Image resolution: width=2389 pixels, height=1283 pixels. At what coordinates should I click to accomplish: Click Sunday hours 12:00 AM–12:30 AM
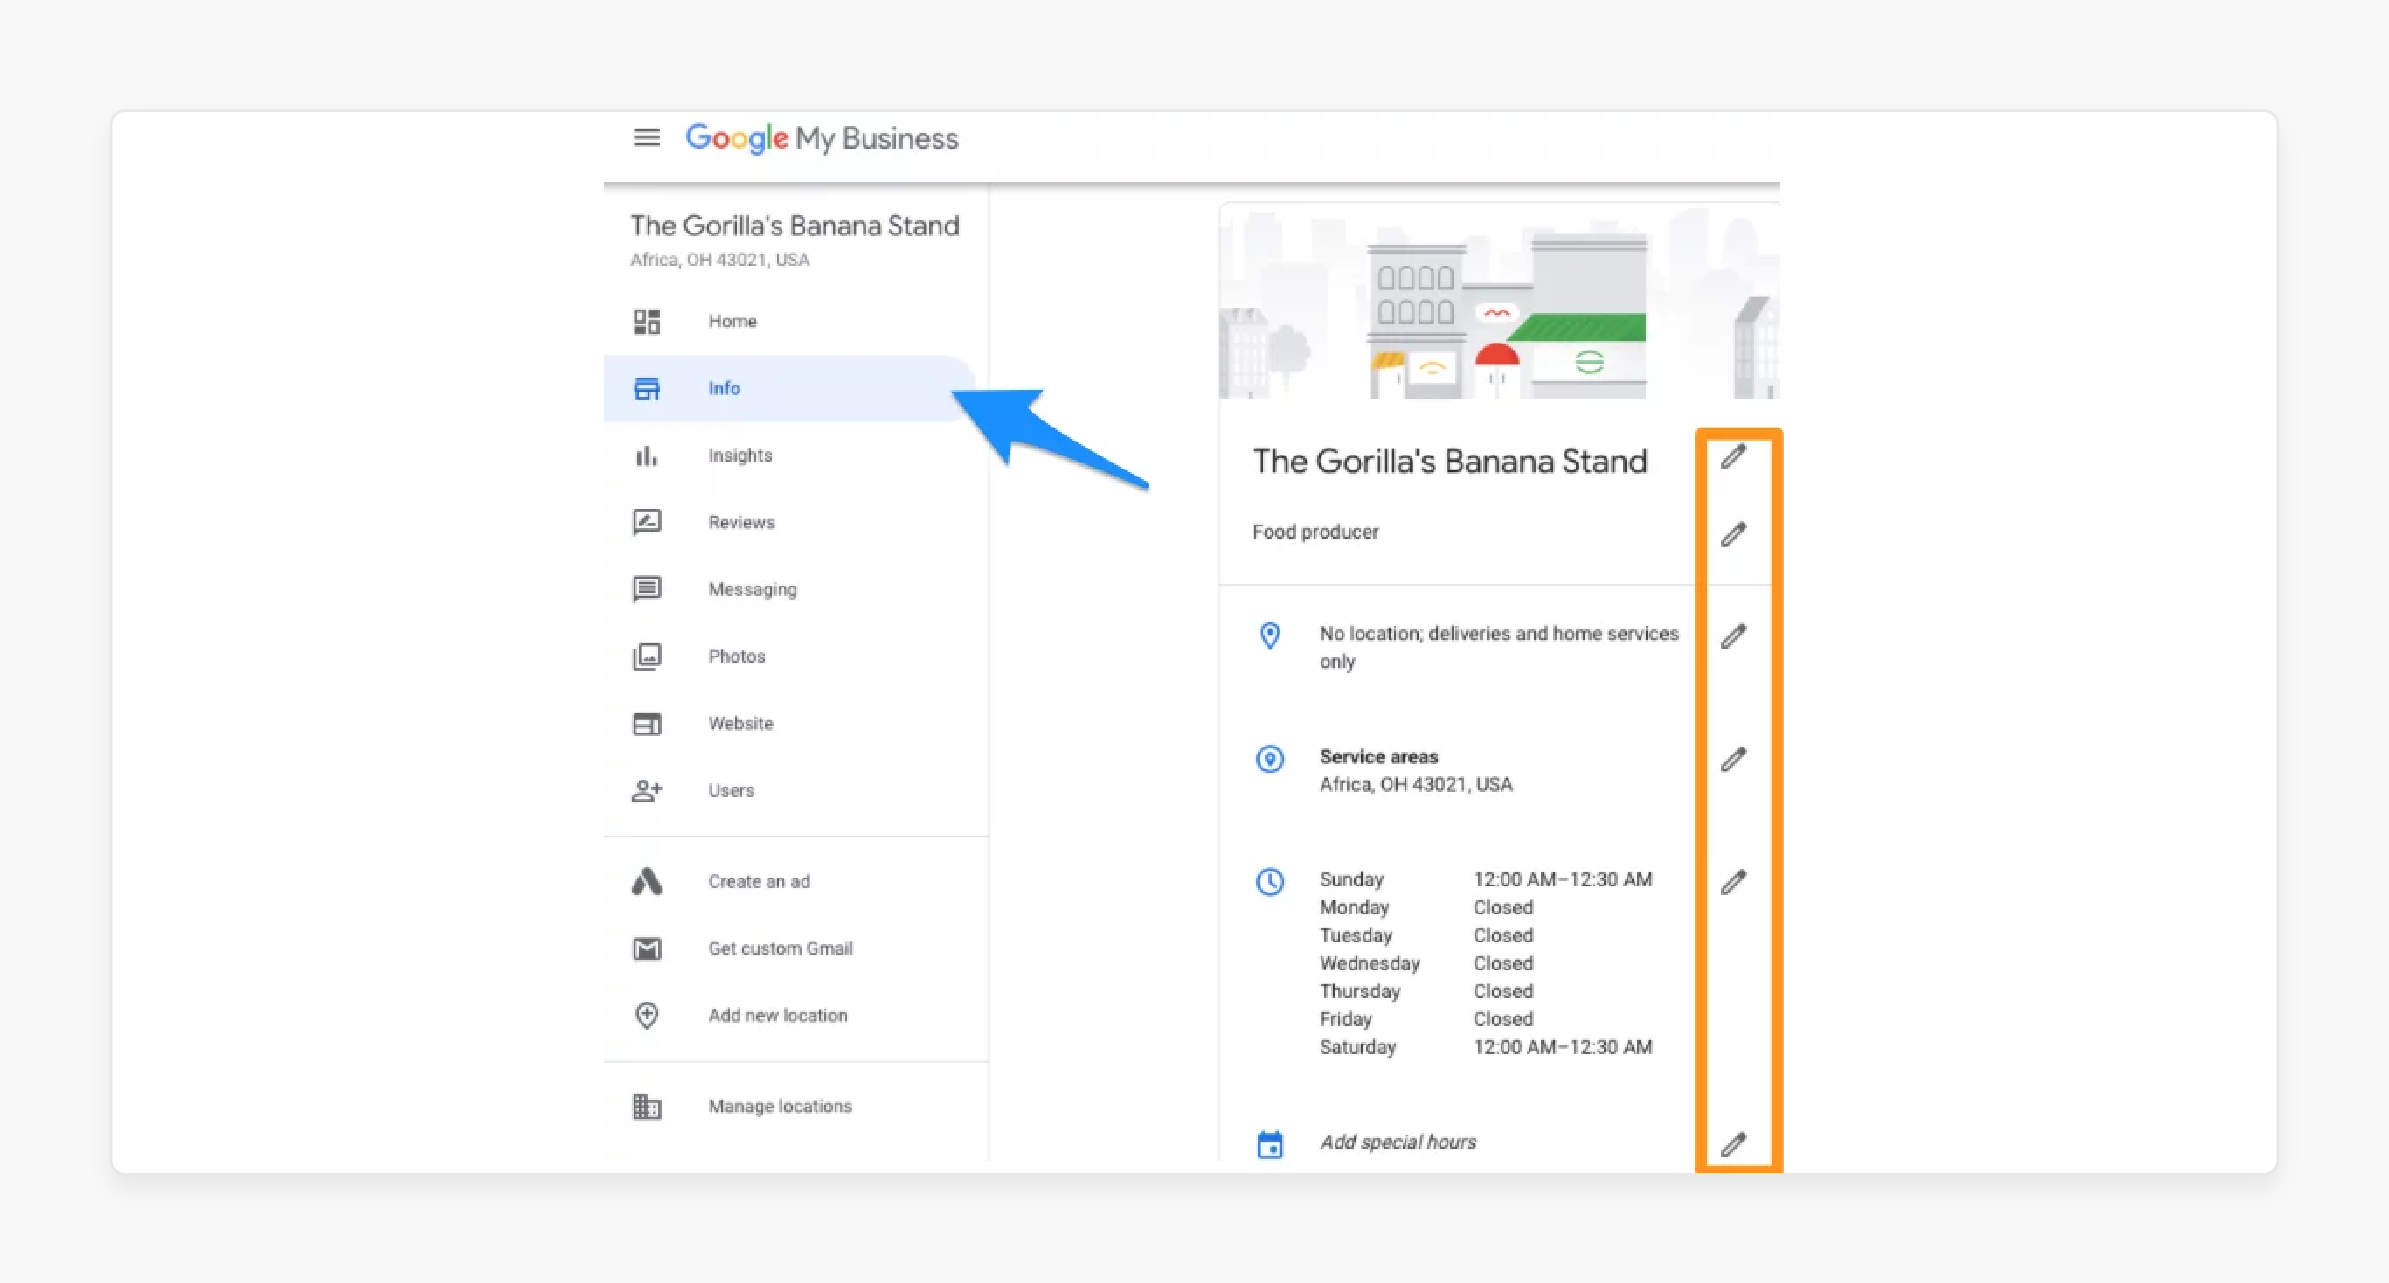tap(1563, 879)
